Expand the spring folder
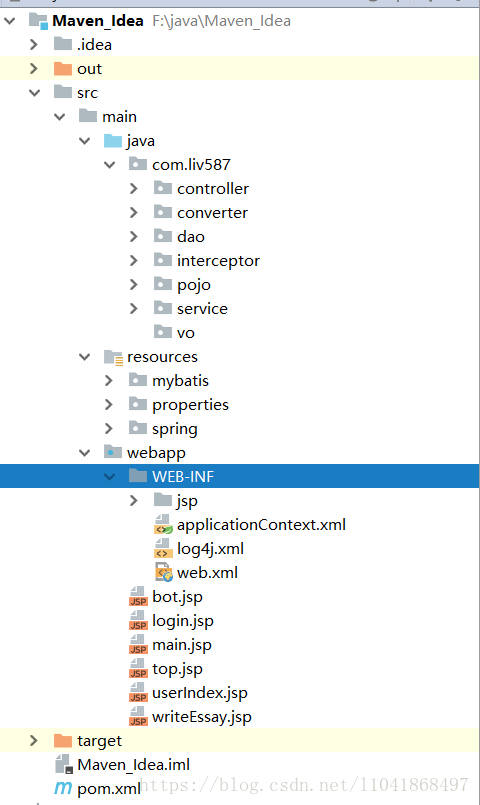This screenshot has height=805, width=480. click(x=109, y=428)
